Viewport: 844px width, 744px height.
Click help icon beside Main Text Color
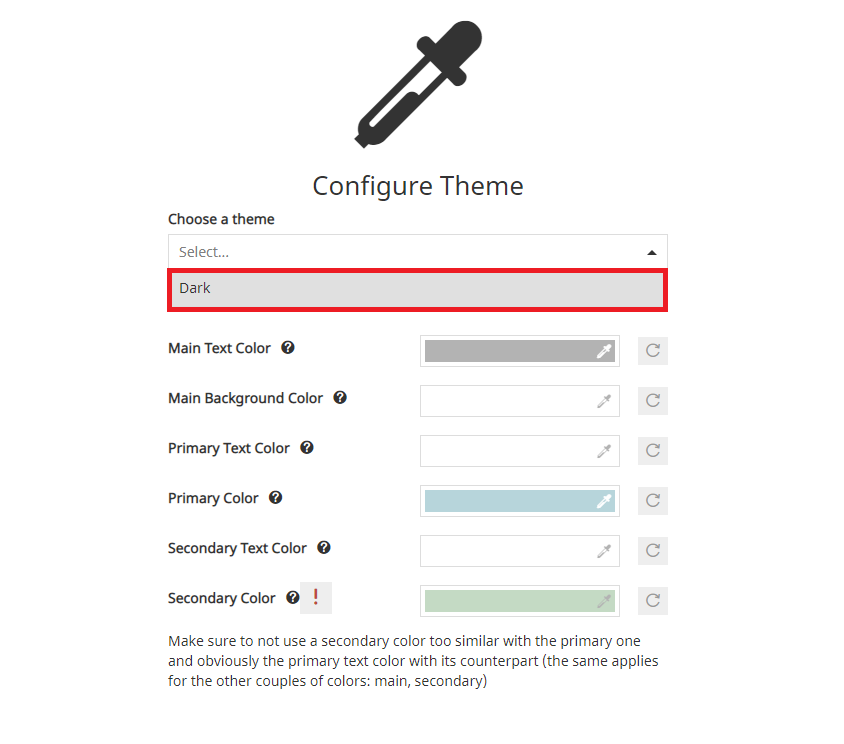pyautogui.click(x=288, y=348)
